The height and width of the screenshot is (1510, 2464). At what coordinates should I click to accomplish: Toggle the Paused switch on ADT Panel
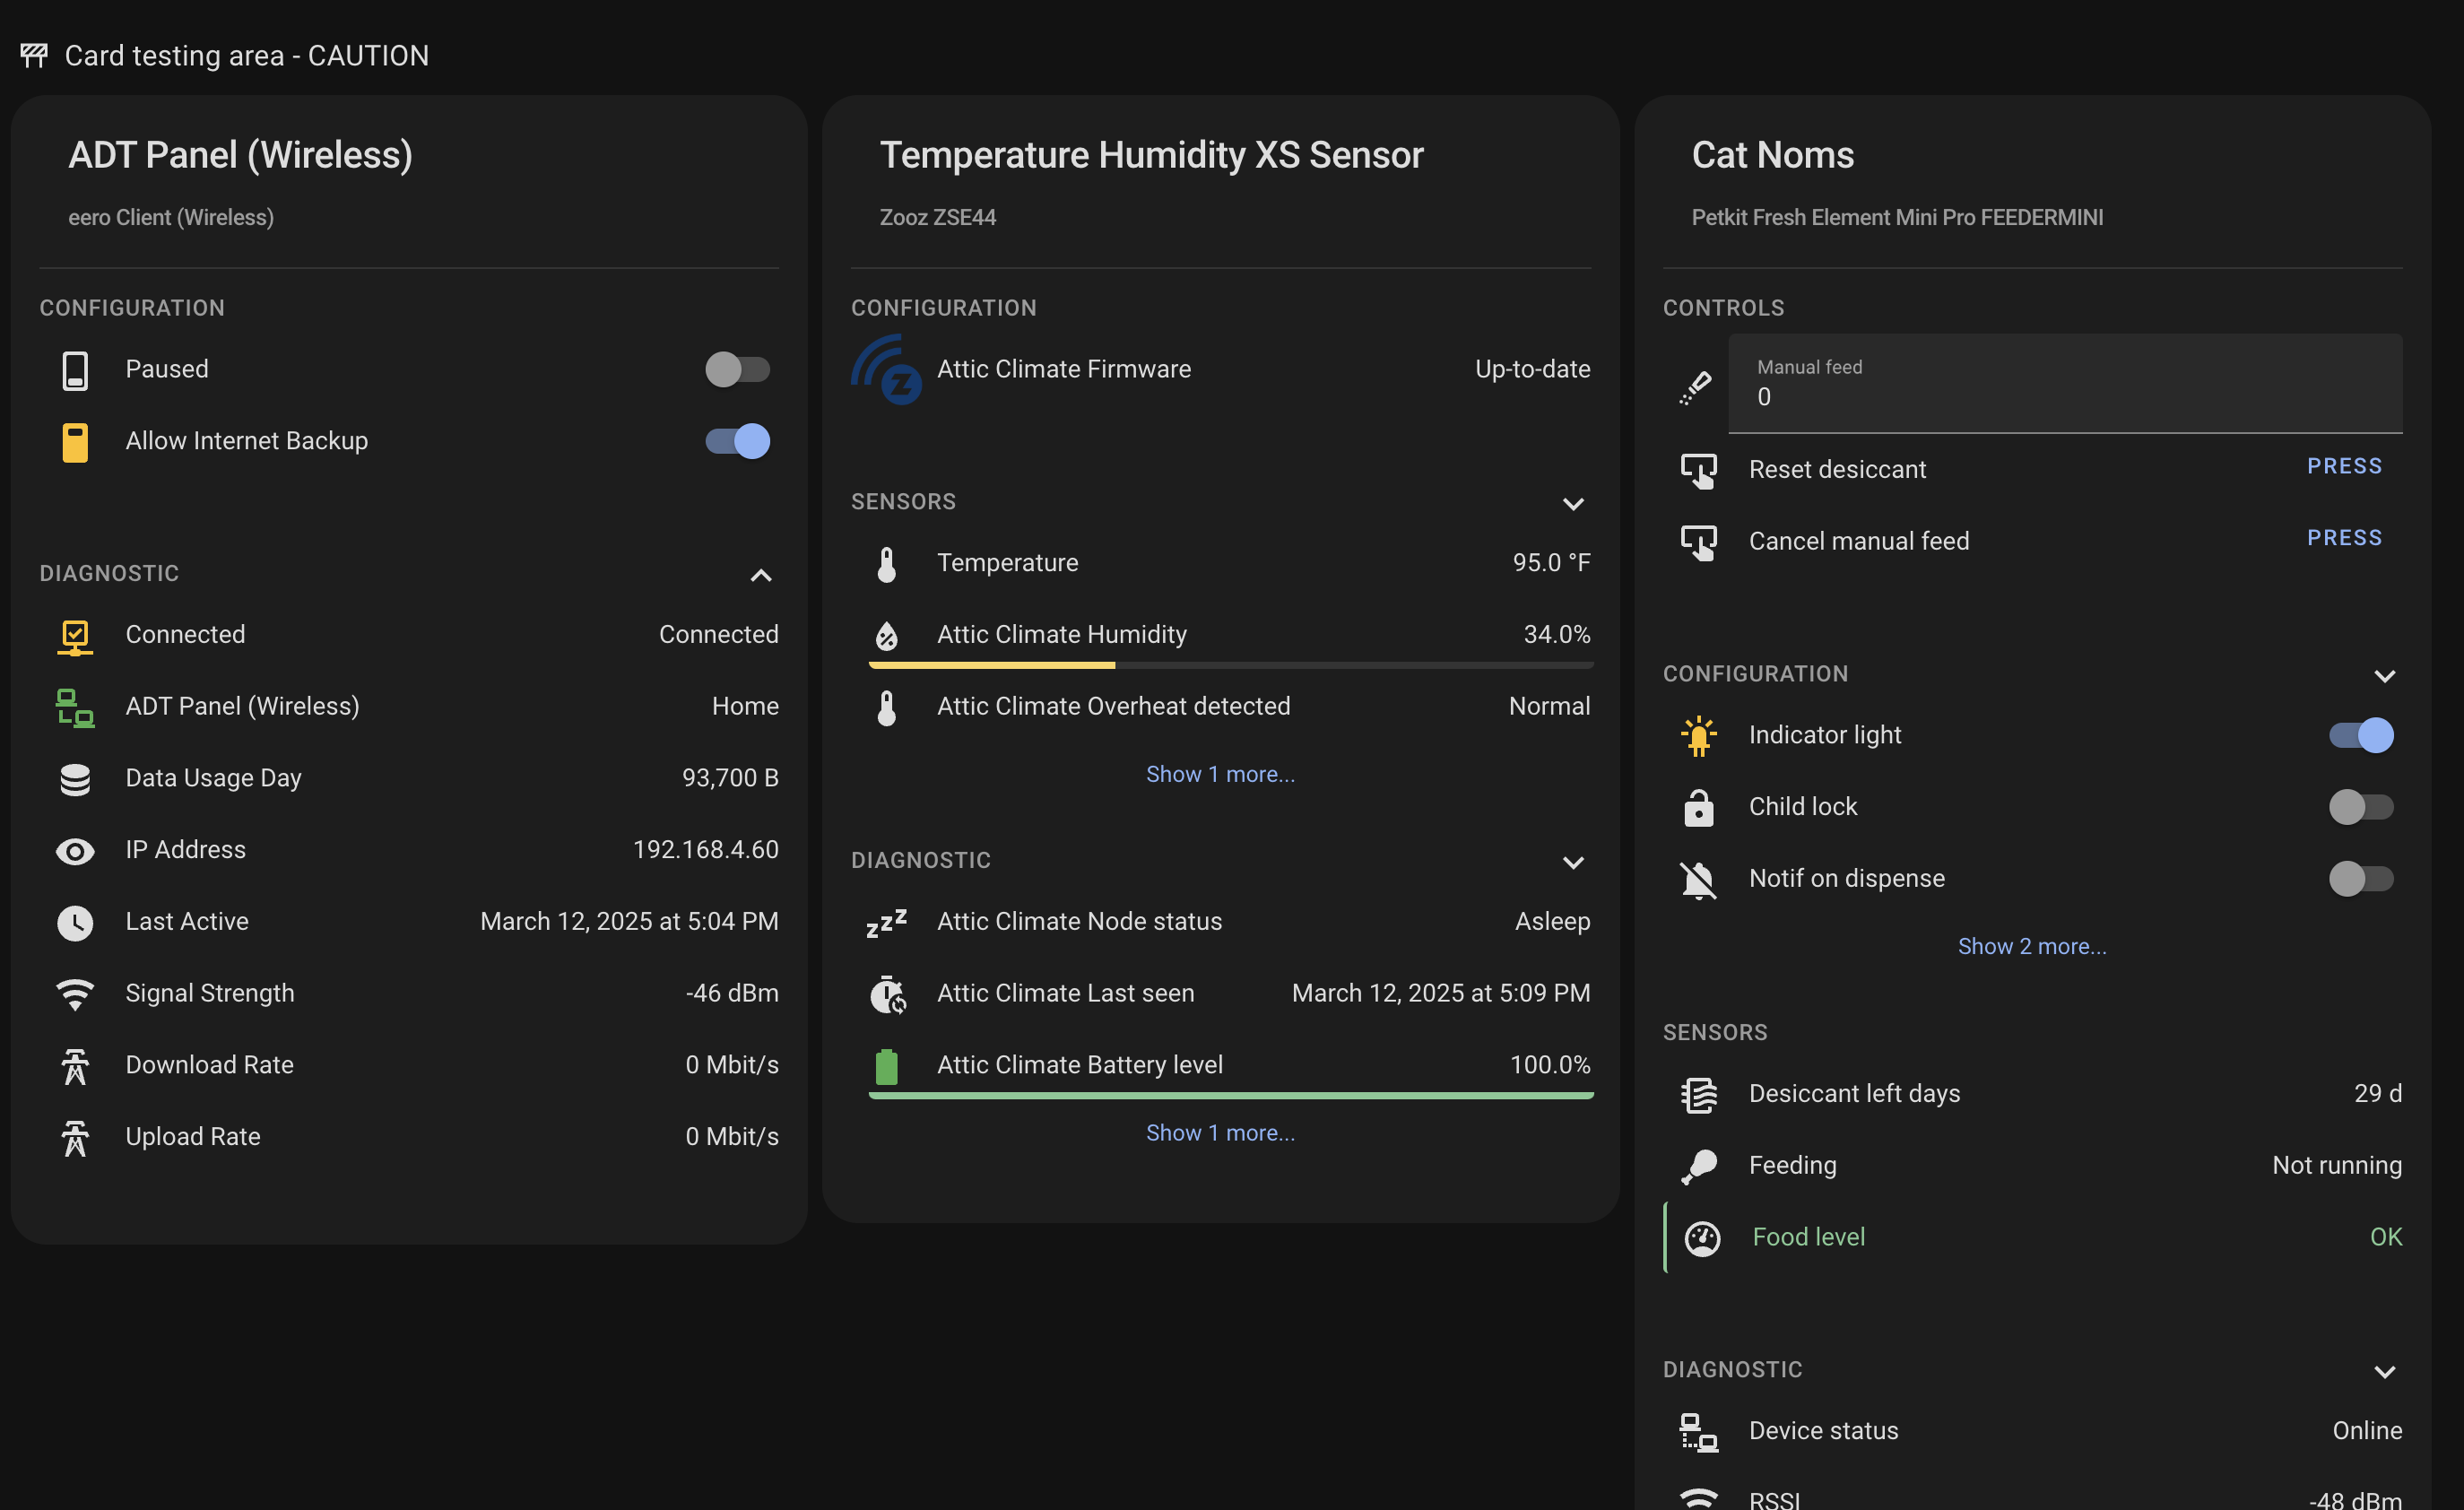738,369
